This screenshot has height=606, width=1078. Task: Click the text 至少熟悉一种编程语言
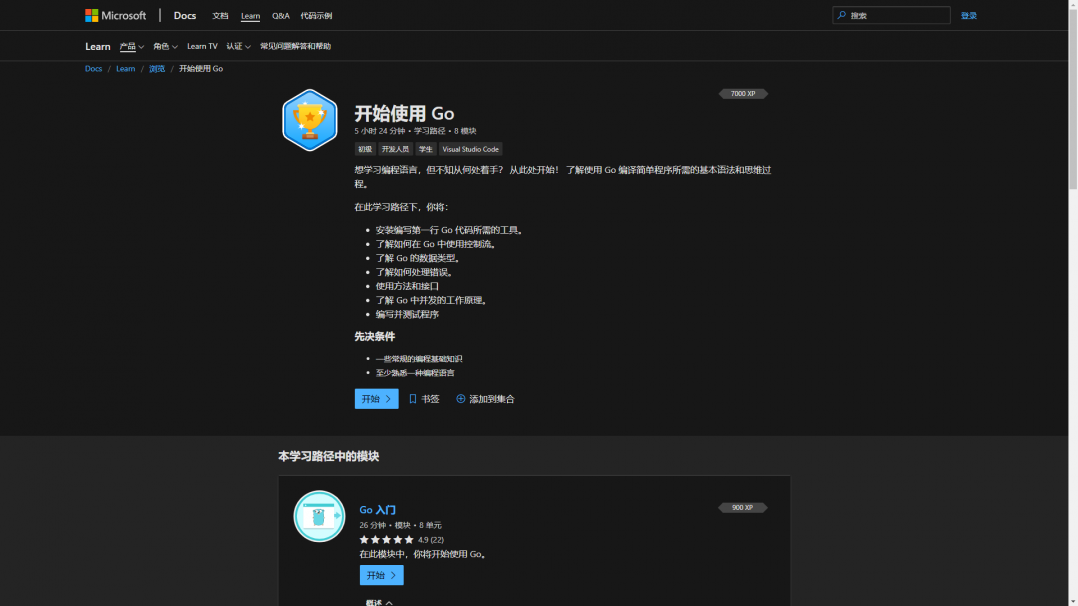pos(415,373)
